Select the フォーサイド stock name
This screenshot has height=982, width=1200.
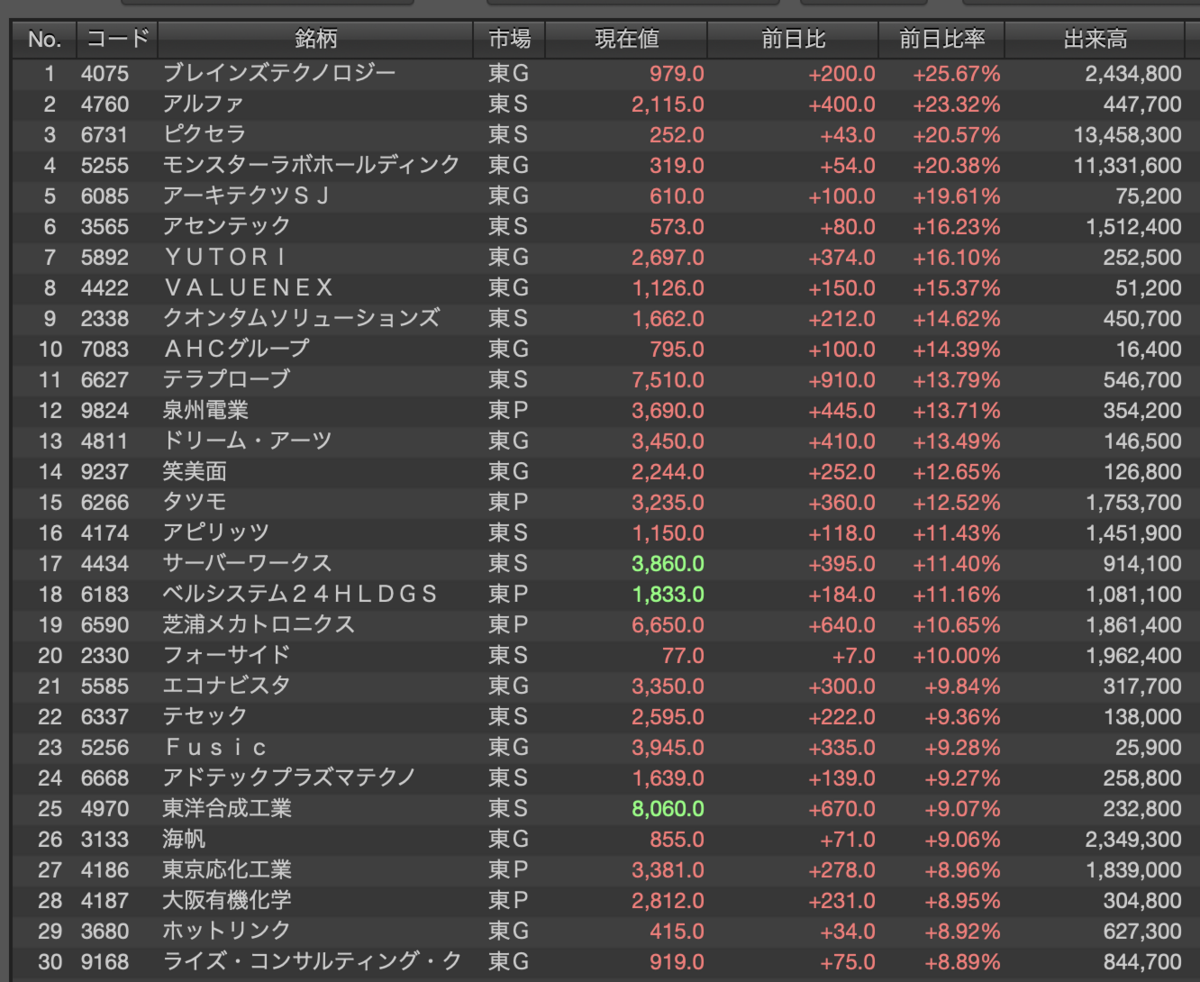(226, 655)
